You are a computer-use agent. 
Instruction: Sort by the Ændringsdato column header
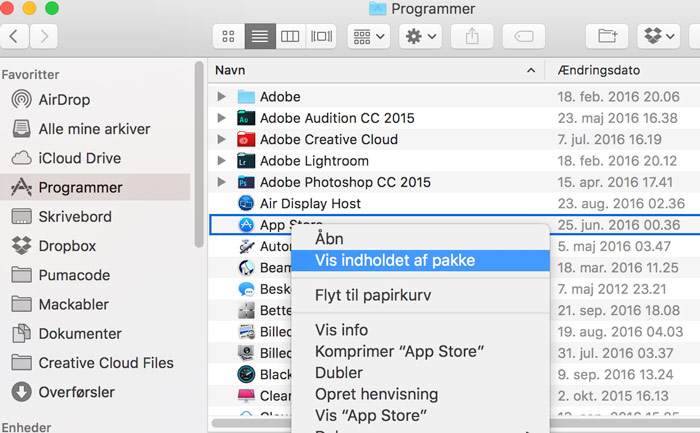click(599, 70)
